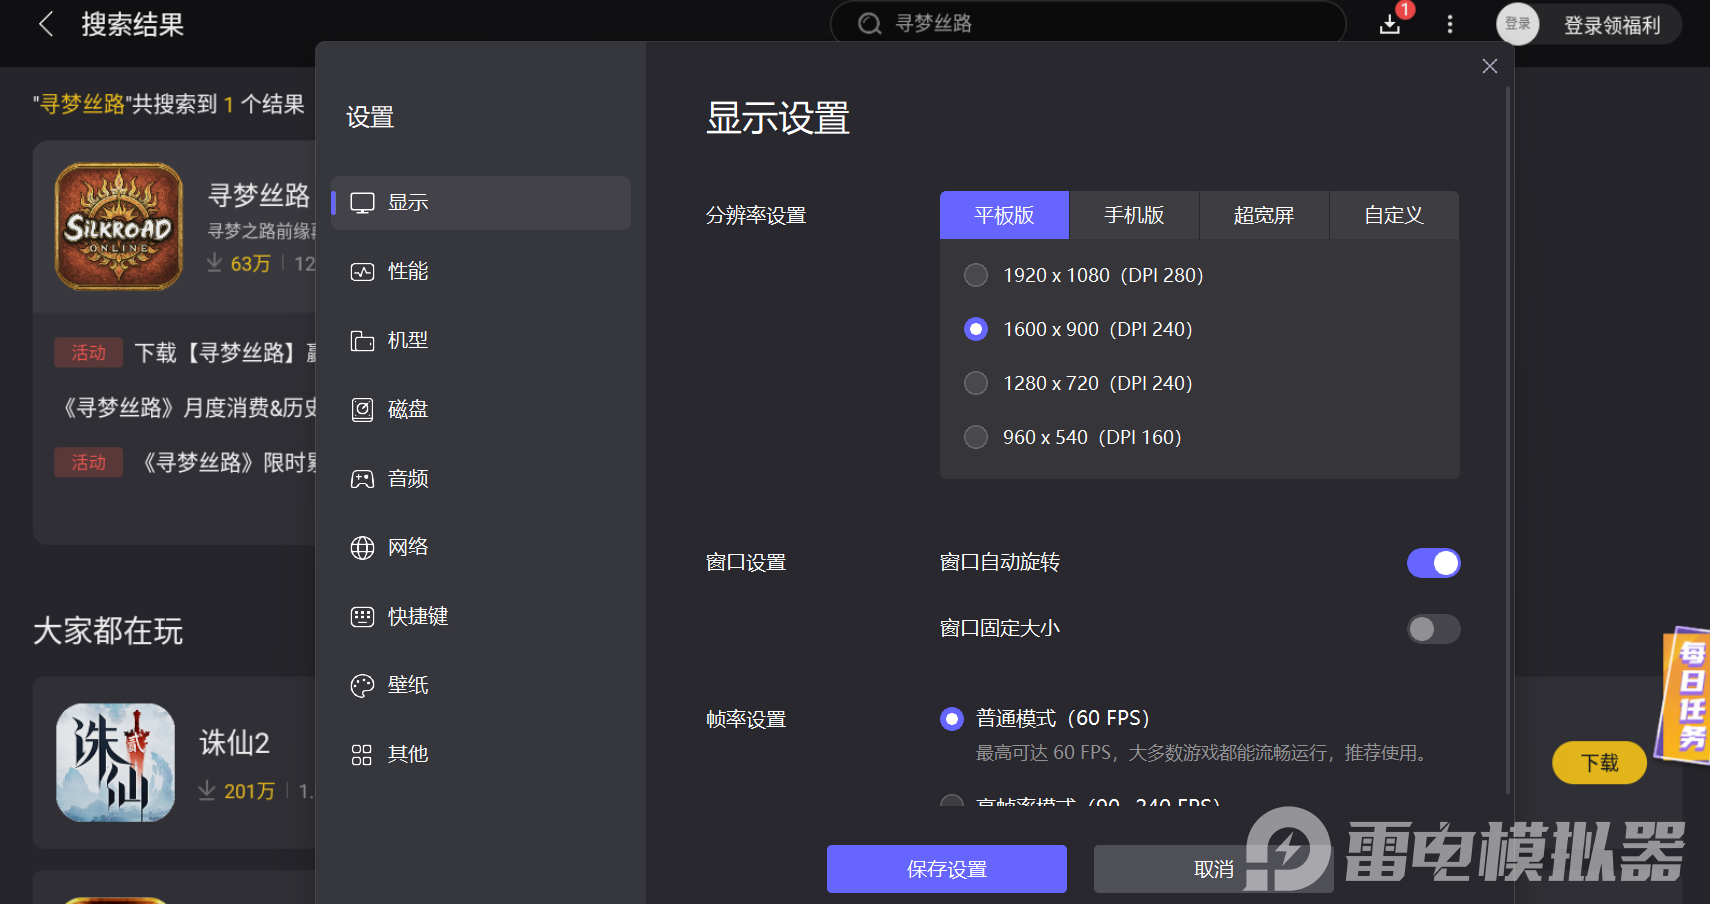
Task: Switch to 平板版 resolution tab
Action: coord(1004,215)
